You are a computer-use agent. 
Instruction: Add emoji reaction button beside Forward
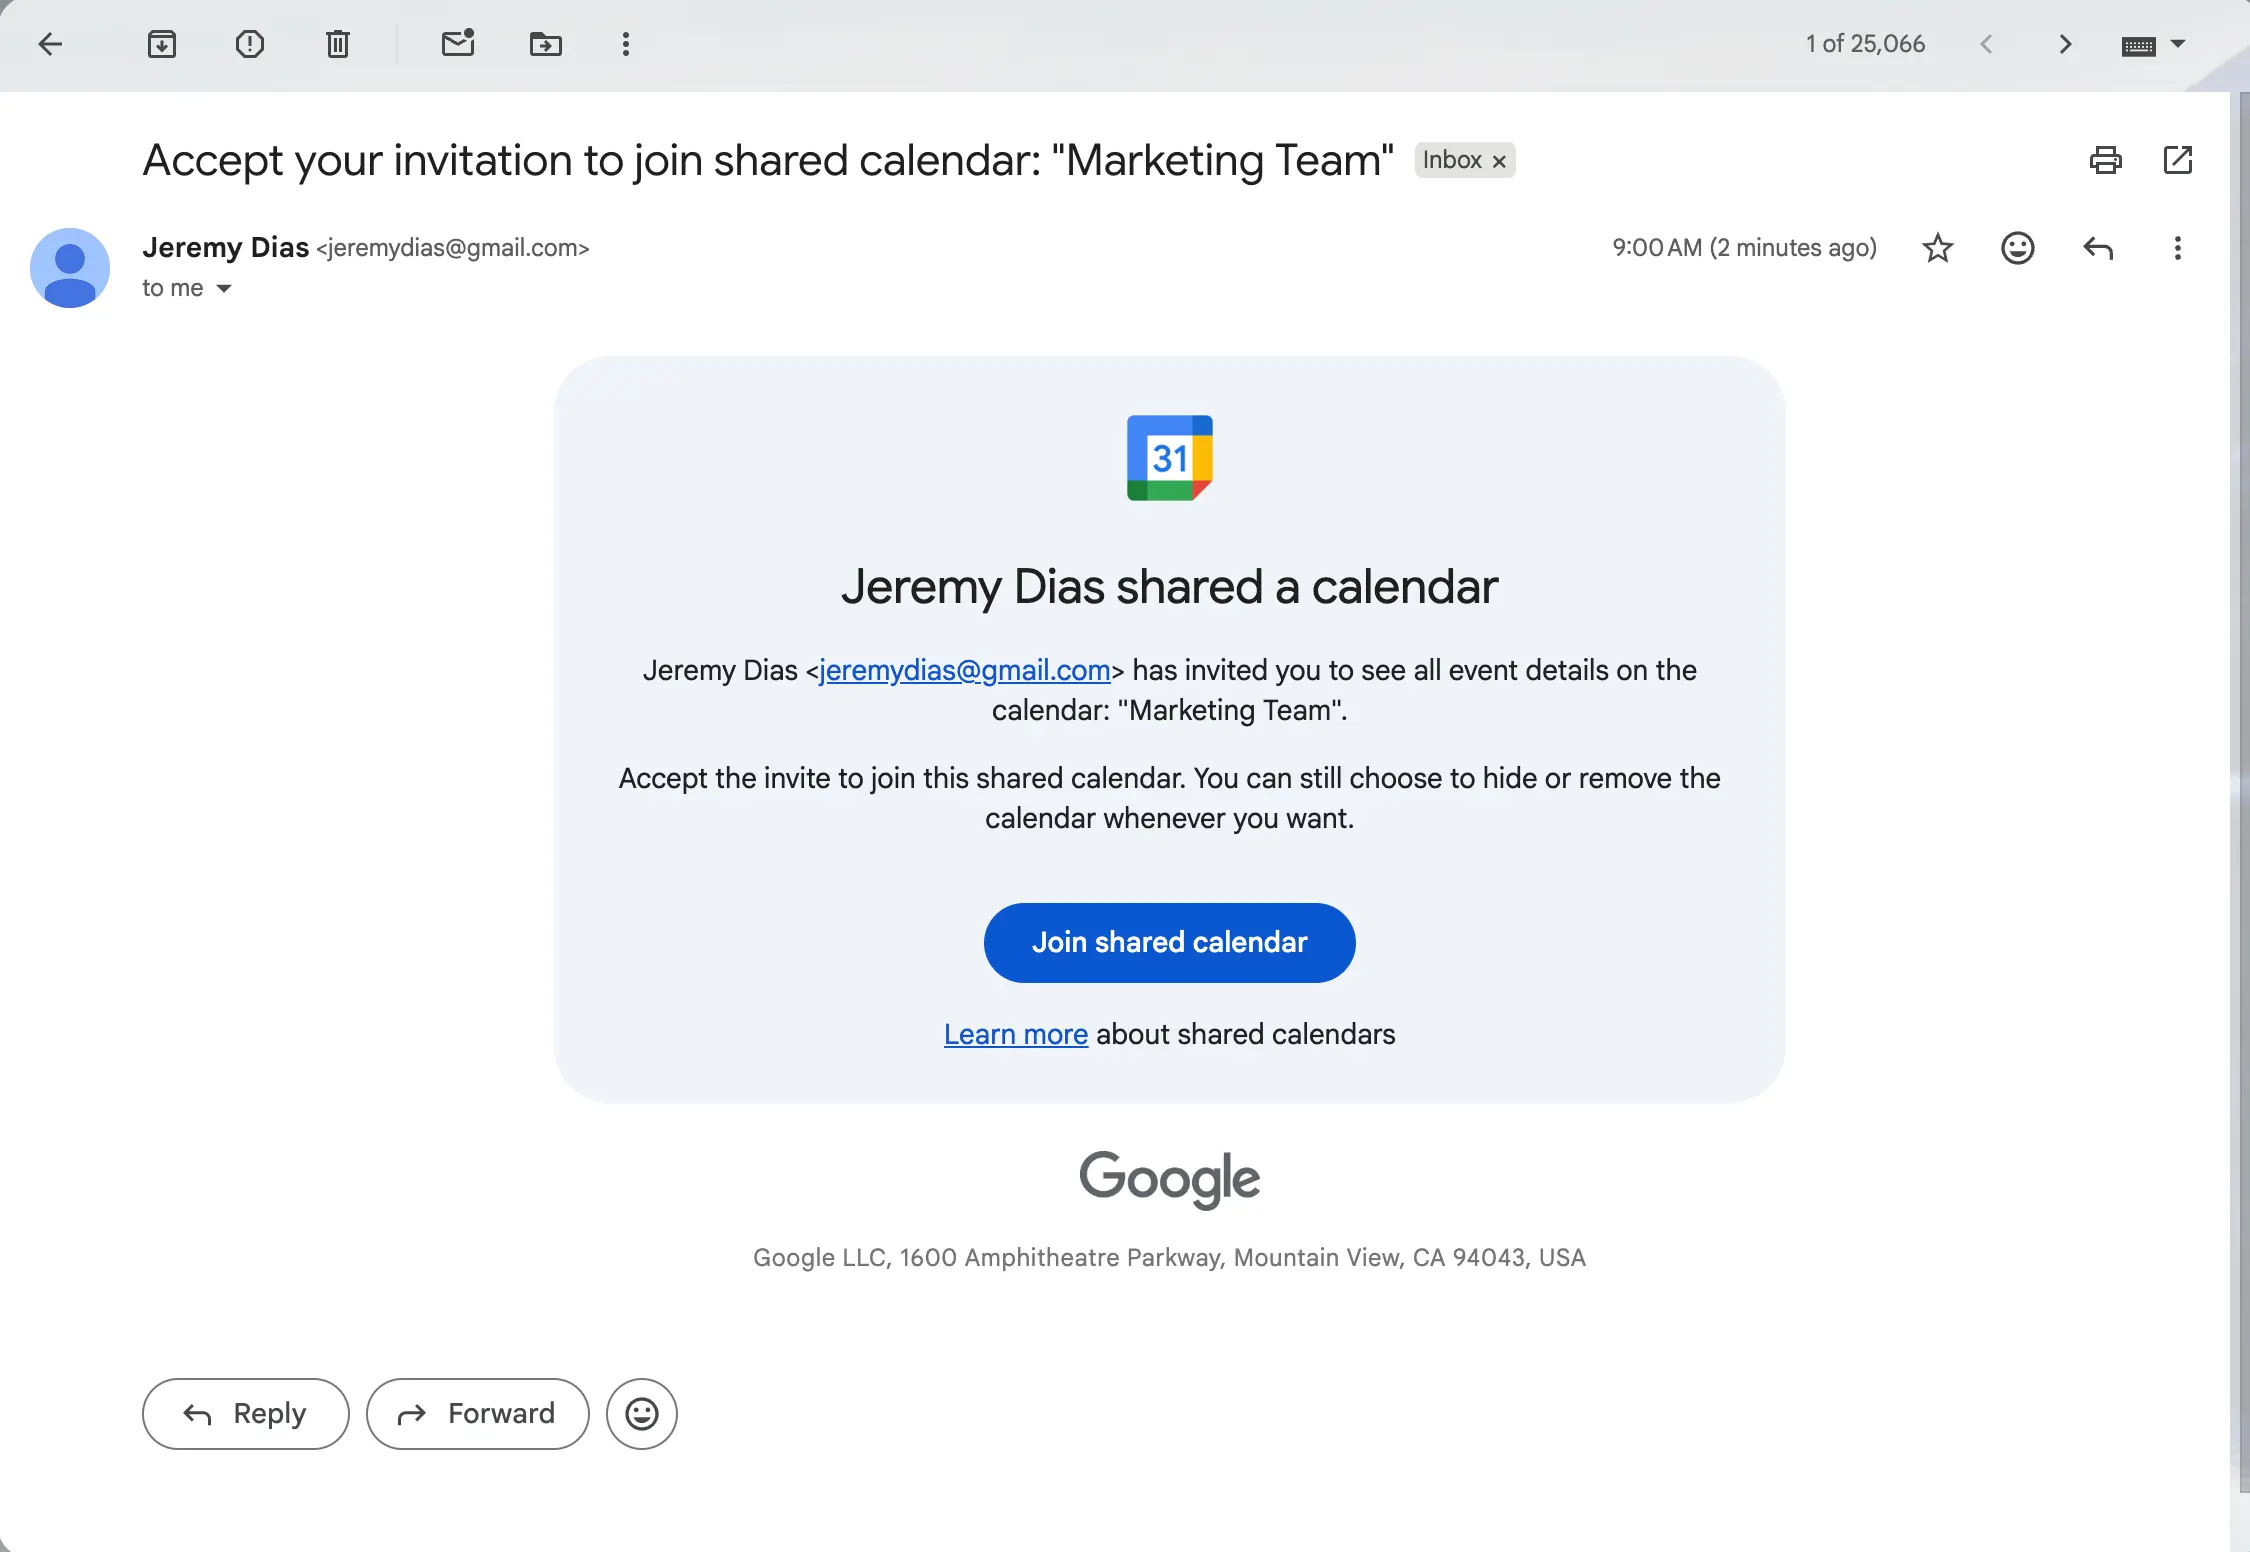click(x=642, y=1413)
